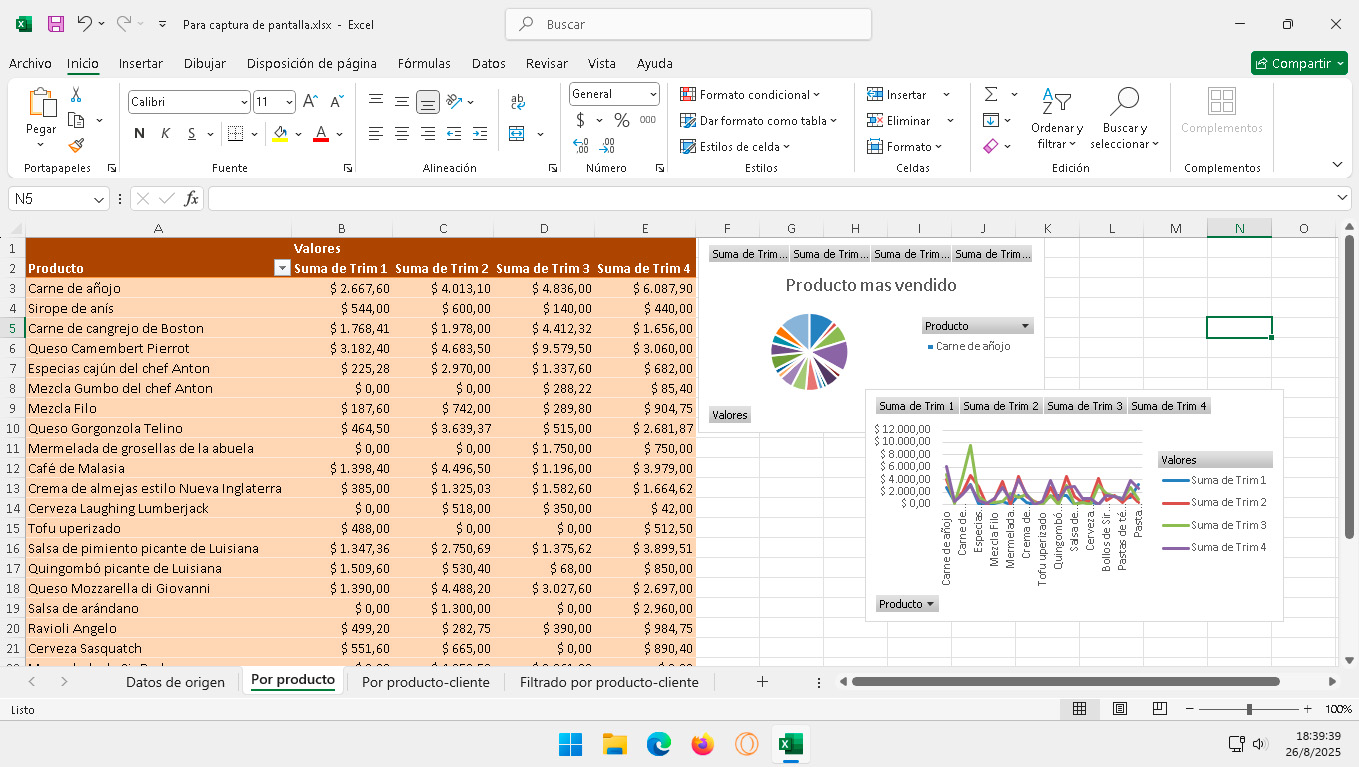This screenshot has height=767, width=1359.
Task: Open the fill color yellow swatch
Action: click(x=280, y=134)
